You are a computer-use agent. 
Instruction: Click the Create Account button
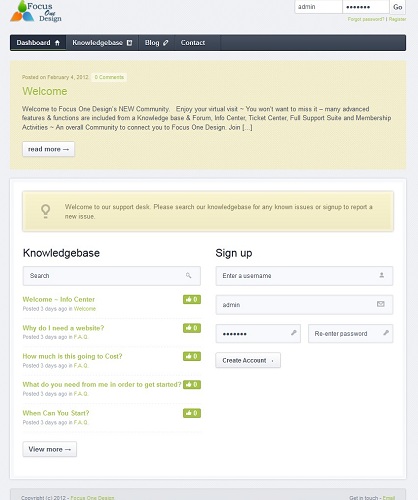[248, 360]
